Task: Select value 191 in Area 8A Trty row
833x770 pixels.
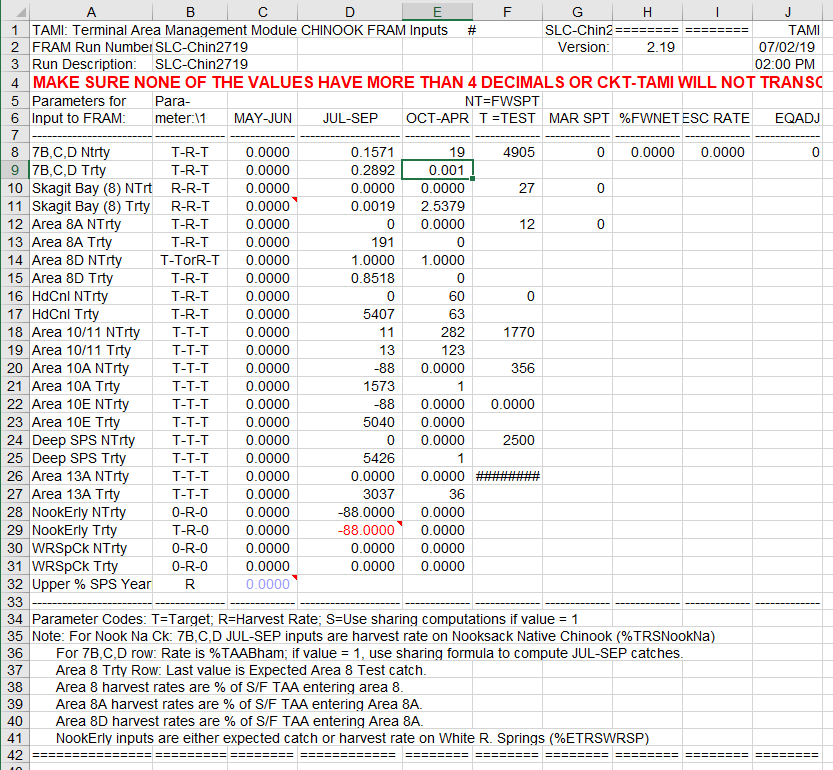Action: 350,242
